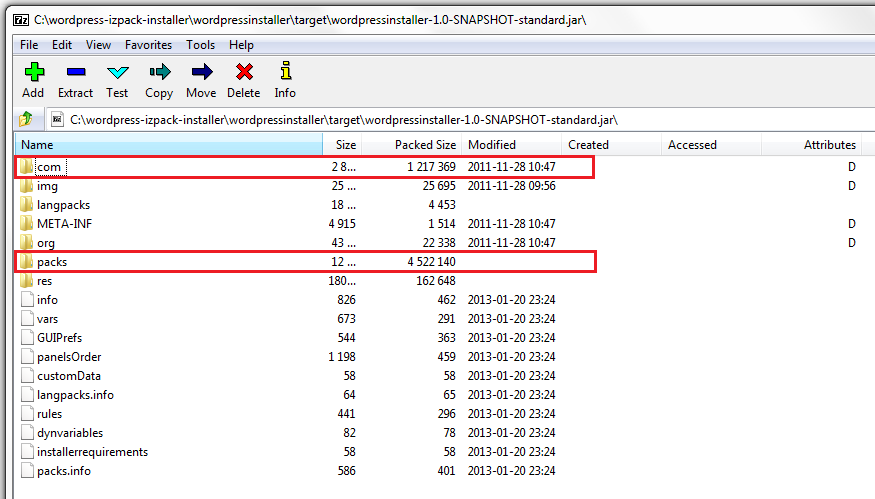Select the installerrequirements file
The width and height of the screenshot is (875, 499).
[92, 452]
